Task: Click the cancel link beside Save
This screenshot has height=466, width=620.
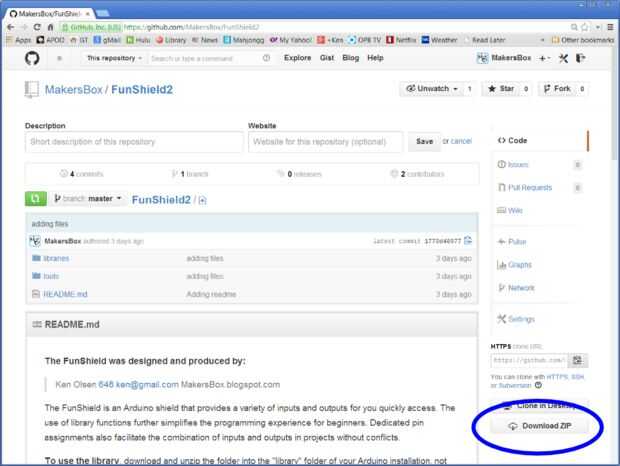Action: tap(461, 141)
